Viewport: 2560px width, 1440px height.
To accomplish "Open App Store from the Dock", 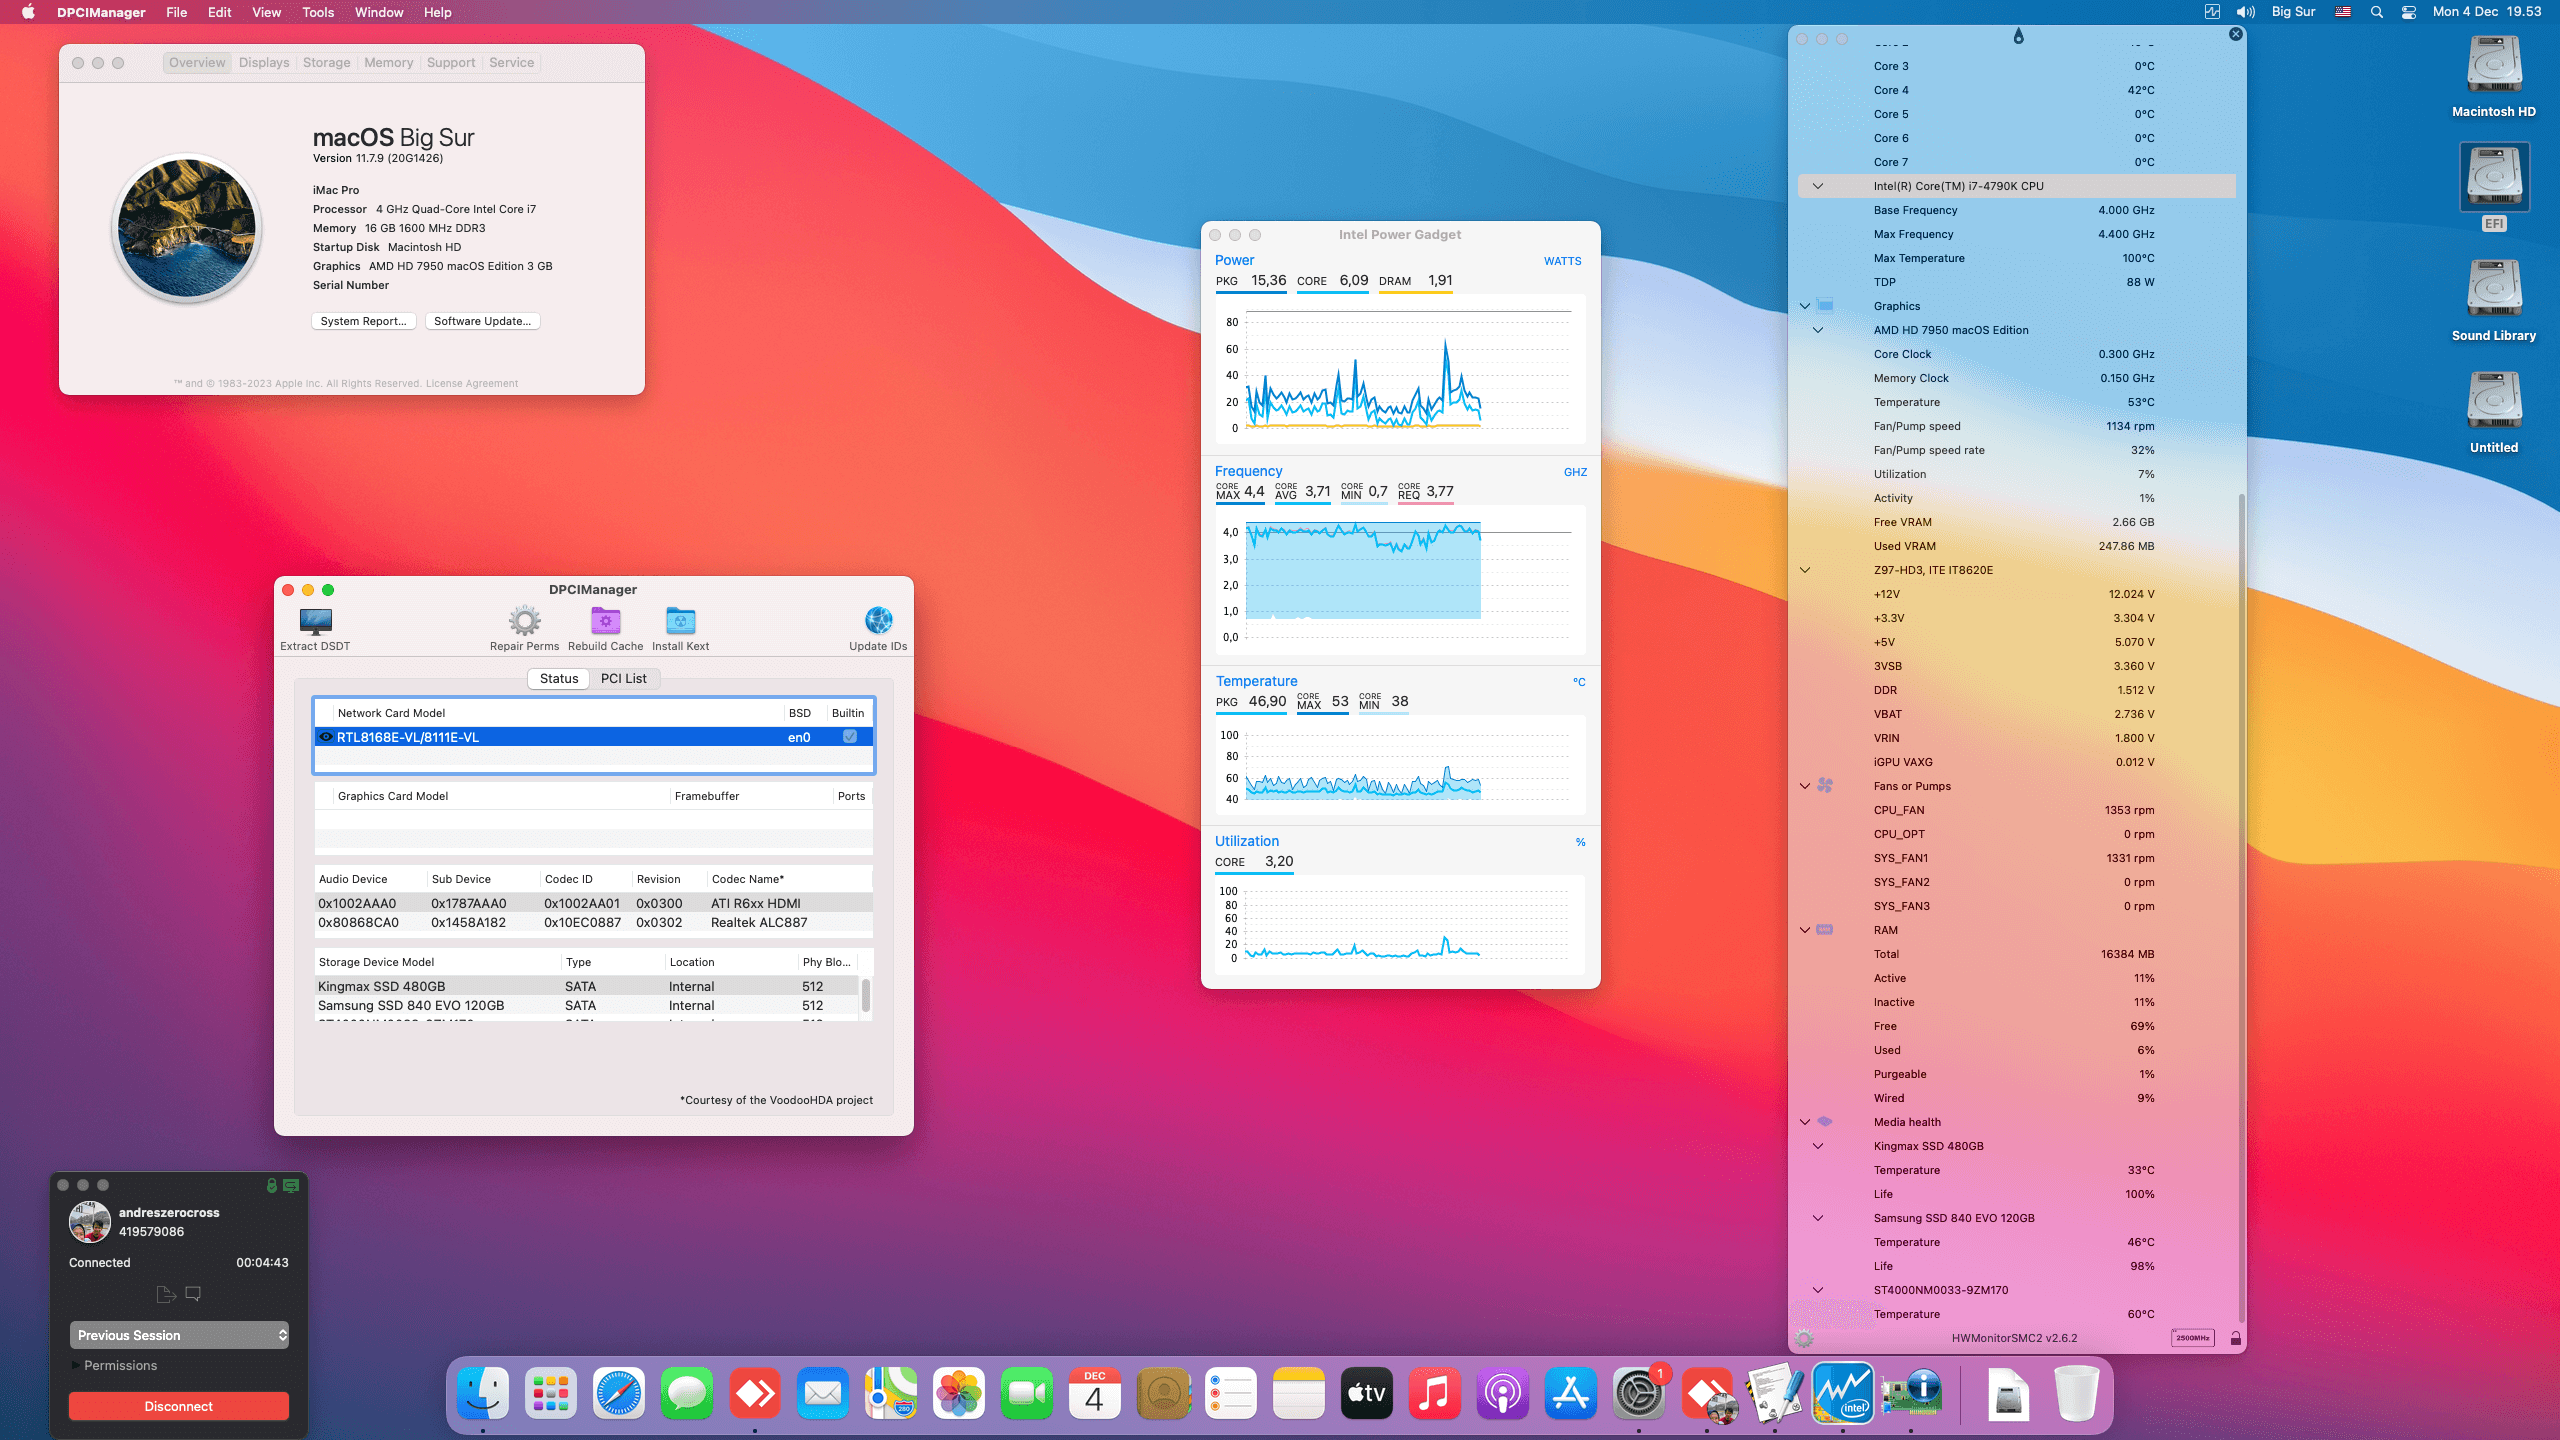I will 1570,1393.
